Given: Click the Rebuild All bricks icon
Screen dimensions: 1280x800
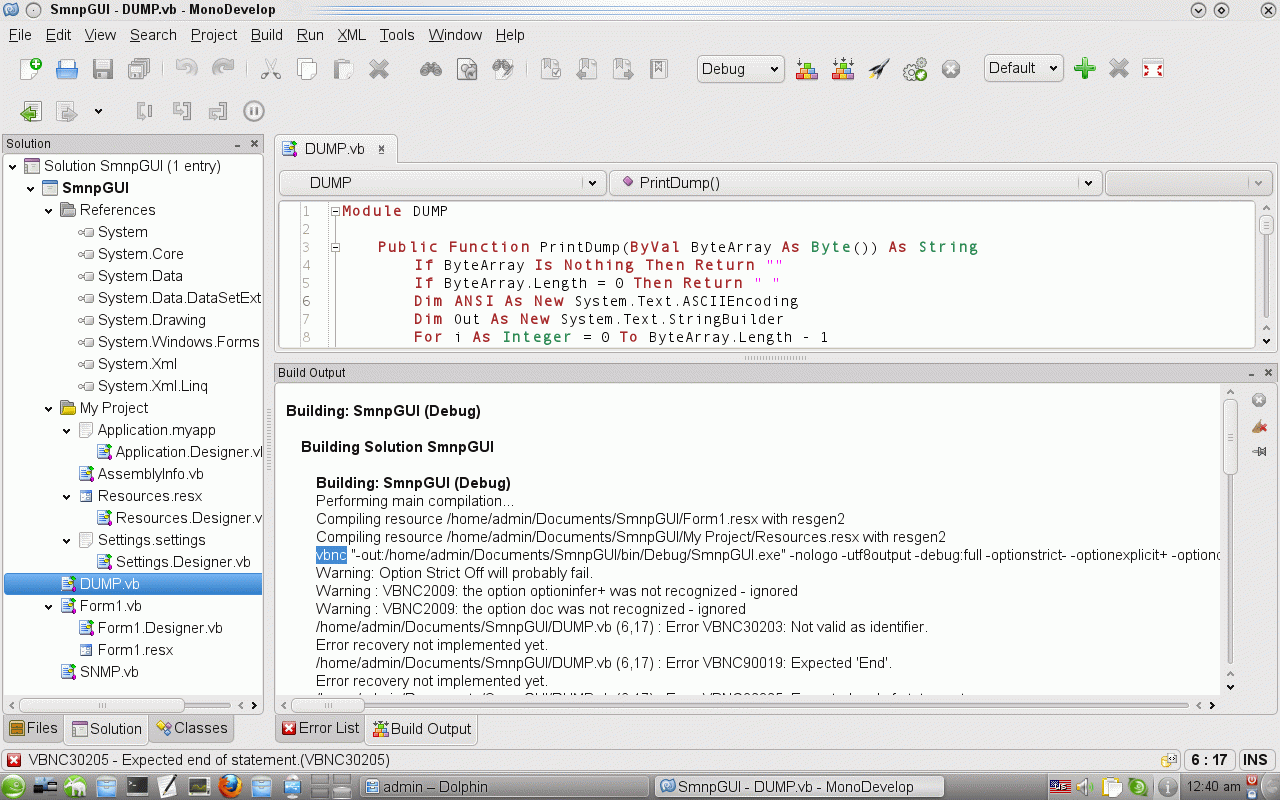Looking at the screenshot, I should [843, 68].
